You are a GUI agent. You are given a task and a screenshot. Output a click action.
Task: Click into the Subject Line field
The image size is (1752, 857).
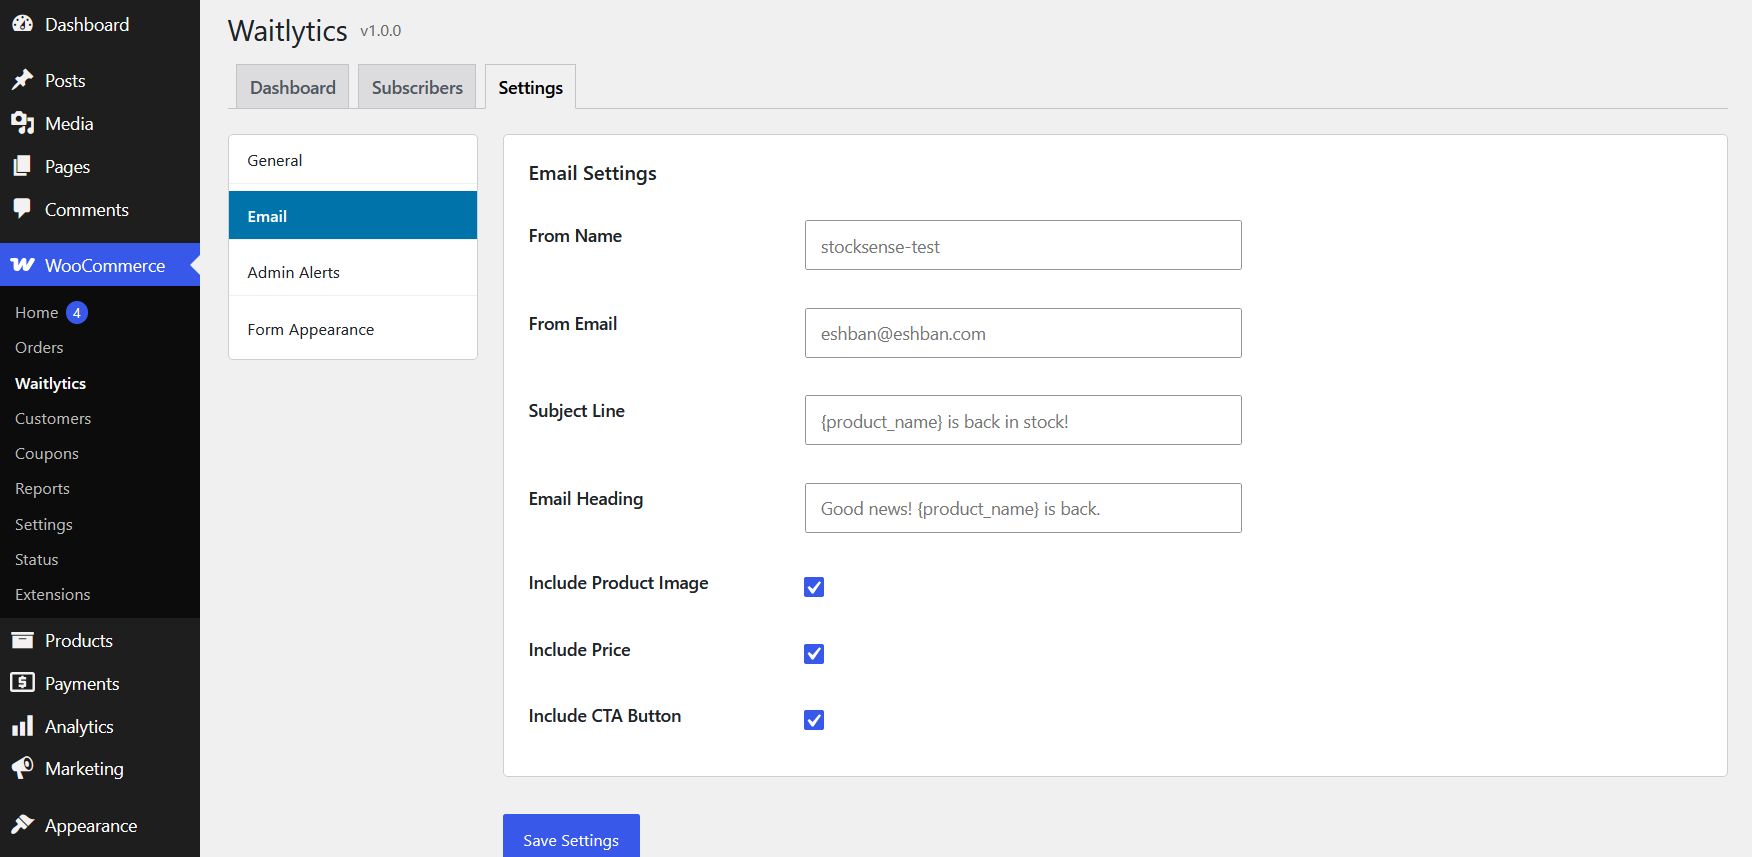(1023, 420)
